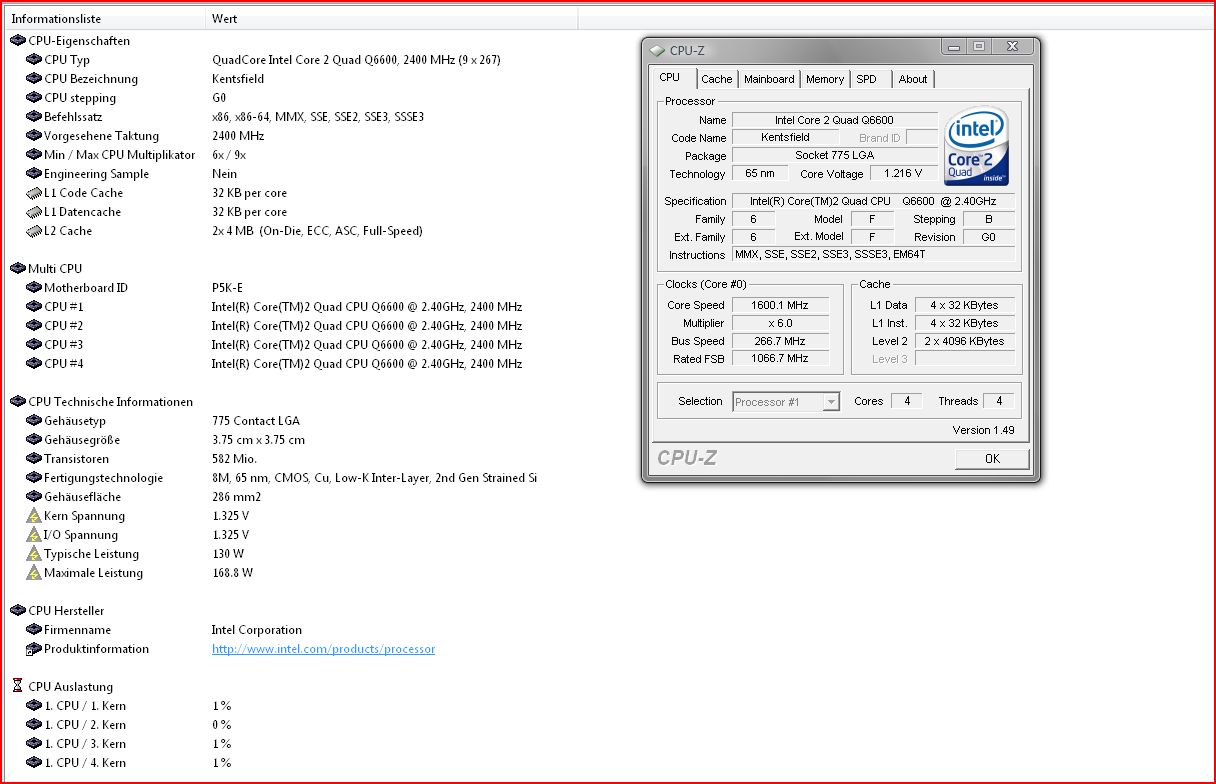The height and width of the screenshot is (784, 1216).
Task: Click the warning icon beside Kern Spannung
Action: 34,516
